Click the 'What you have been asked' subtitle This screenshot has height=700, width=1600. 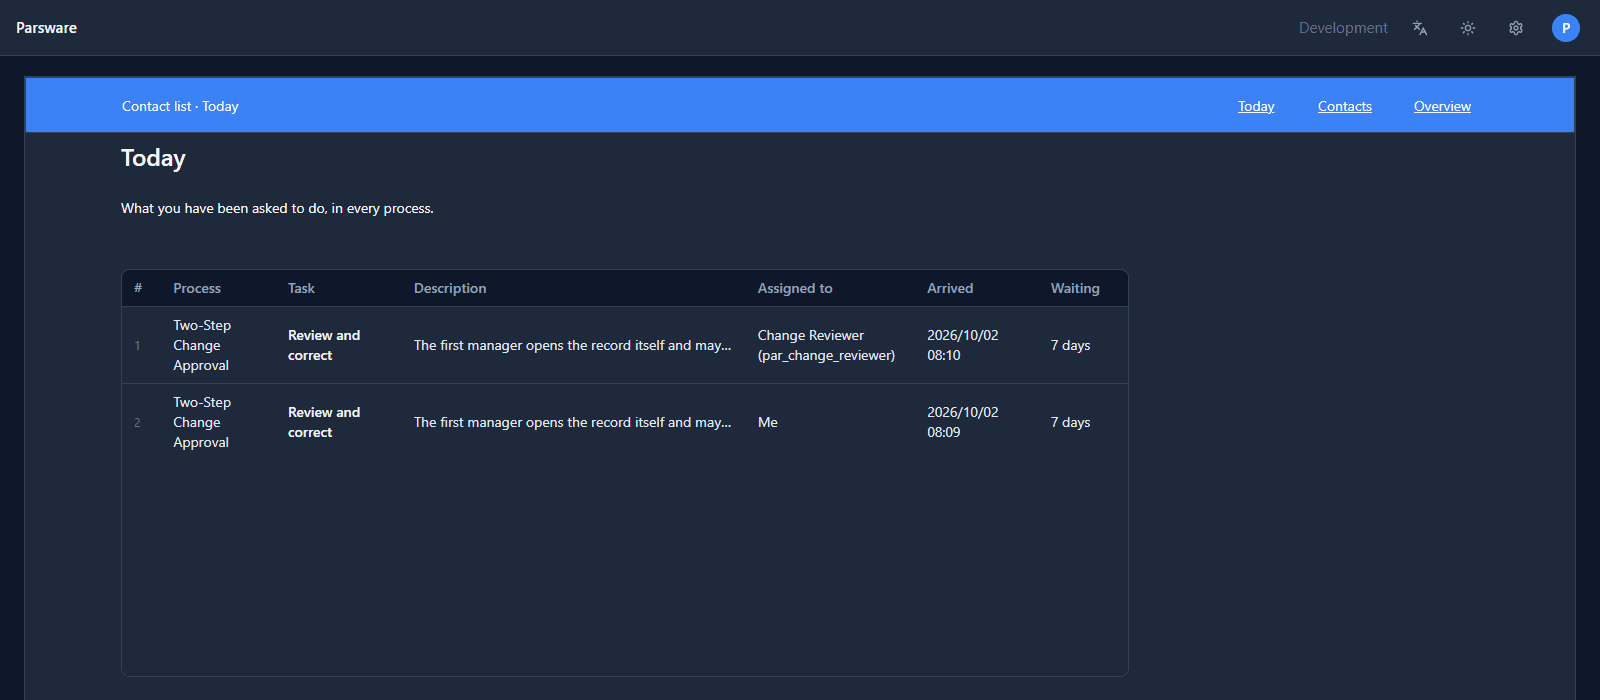(x=277, y=208)
